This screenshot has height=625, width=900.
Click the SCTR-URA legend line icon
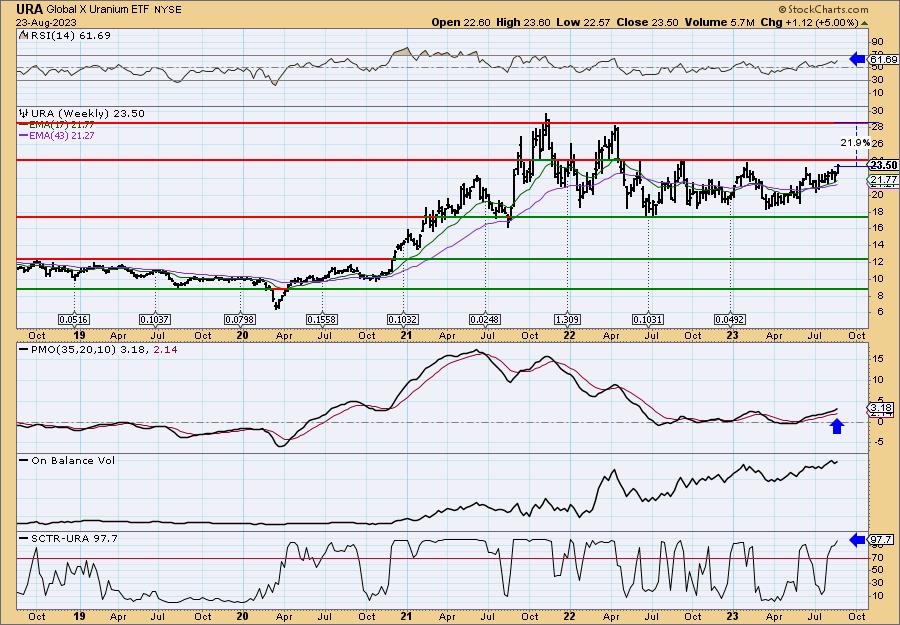pos(24,538)
